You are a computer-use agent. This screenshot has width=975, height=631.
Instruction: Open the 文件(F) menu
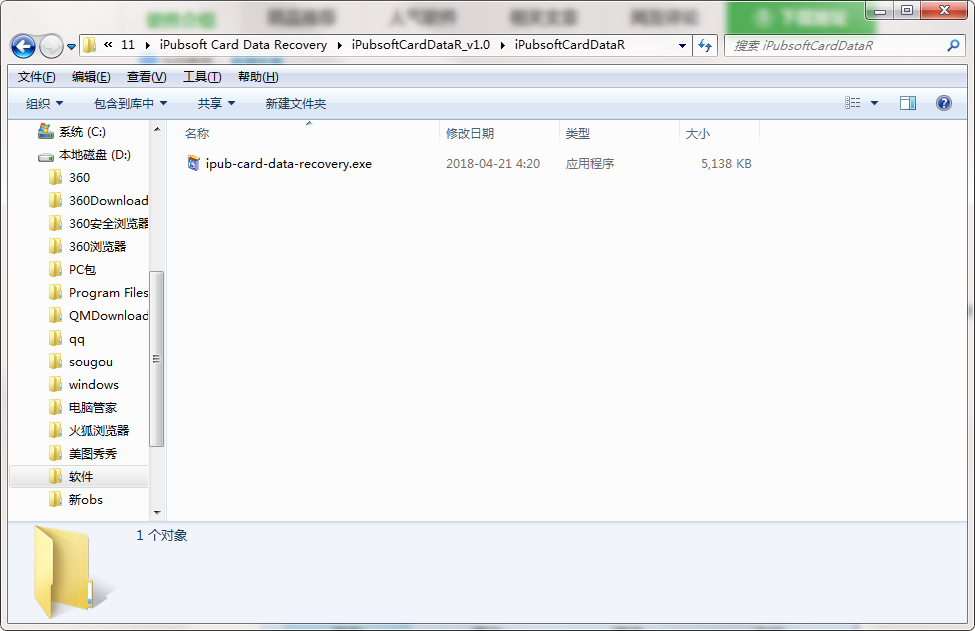37,76
